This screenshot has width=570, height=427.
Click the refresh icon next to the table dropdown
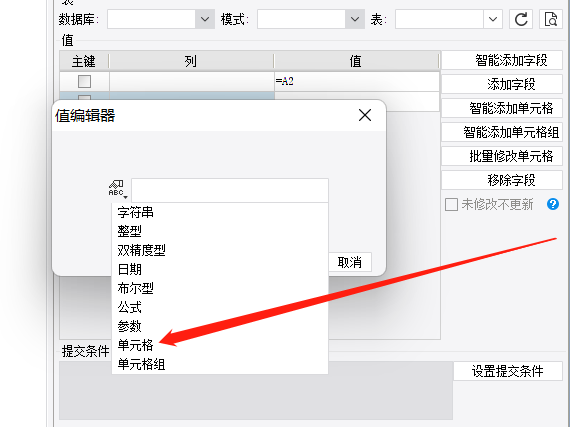point(521,19)
